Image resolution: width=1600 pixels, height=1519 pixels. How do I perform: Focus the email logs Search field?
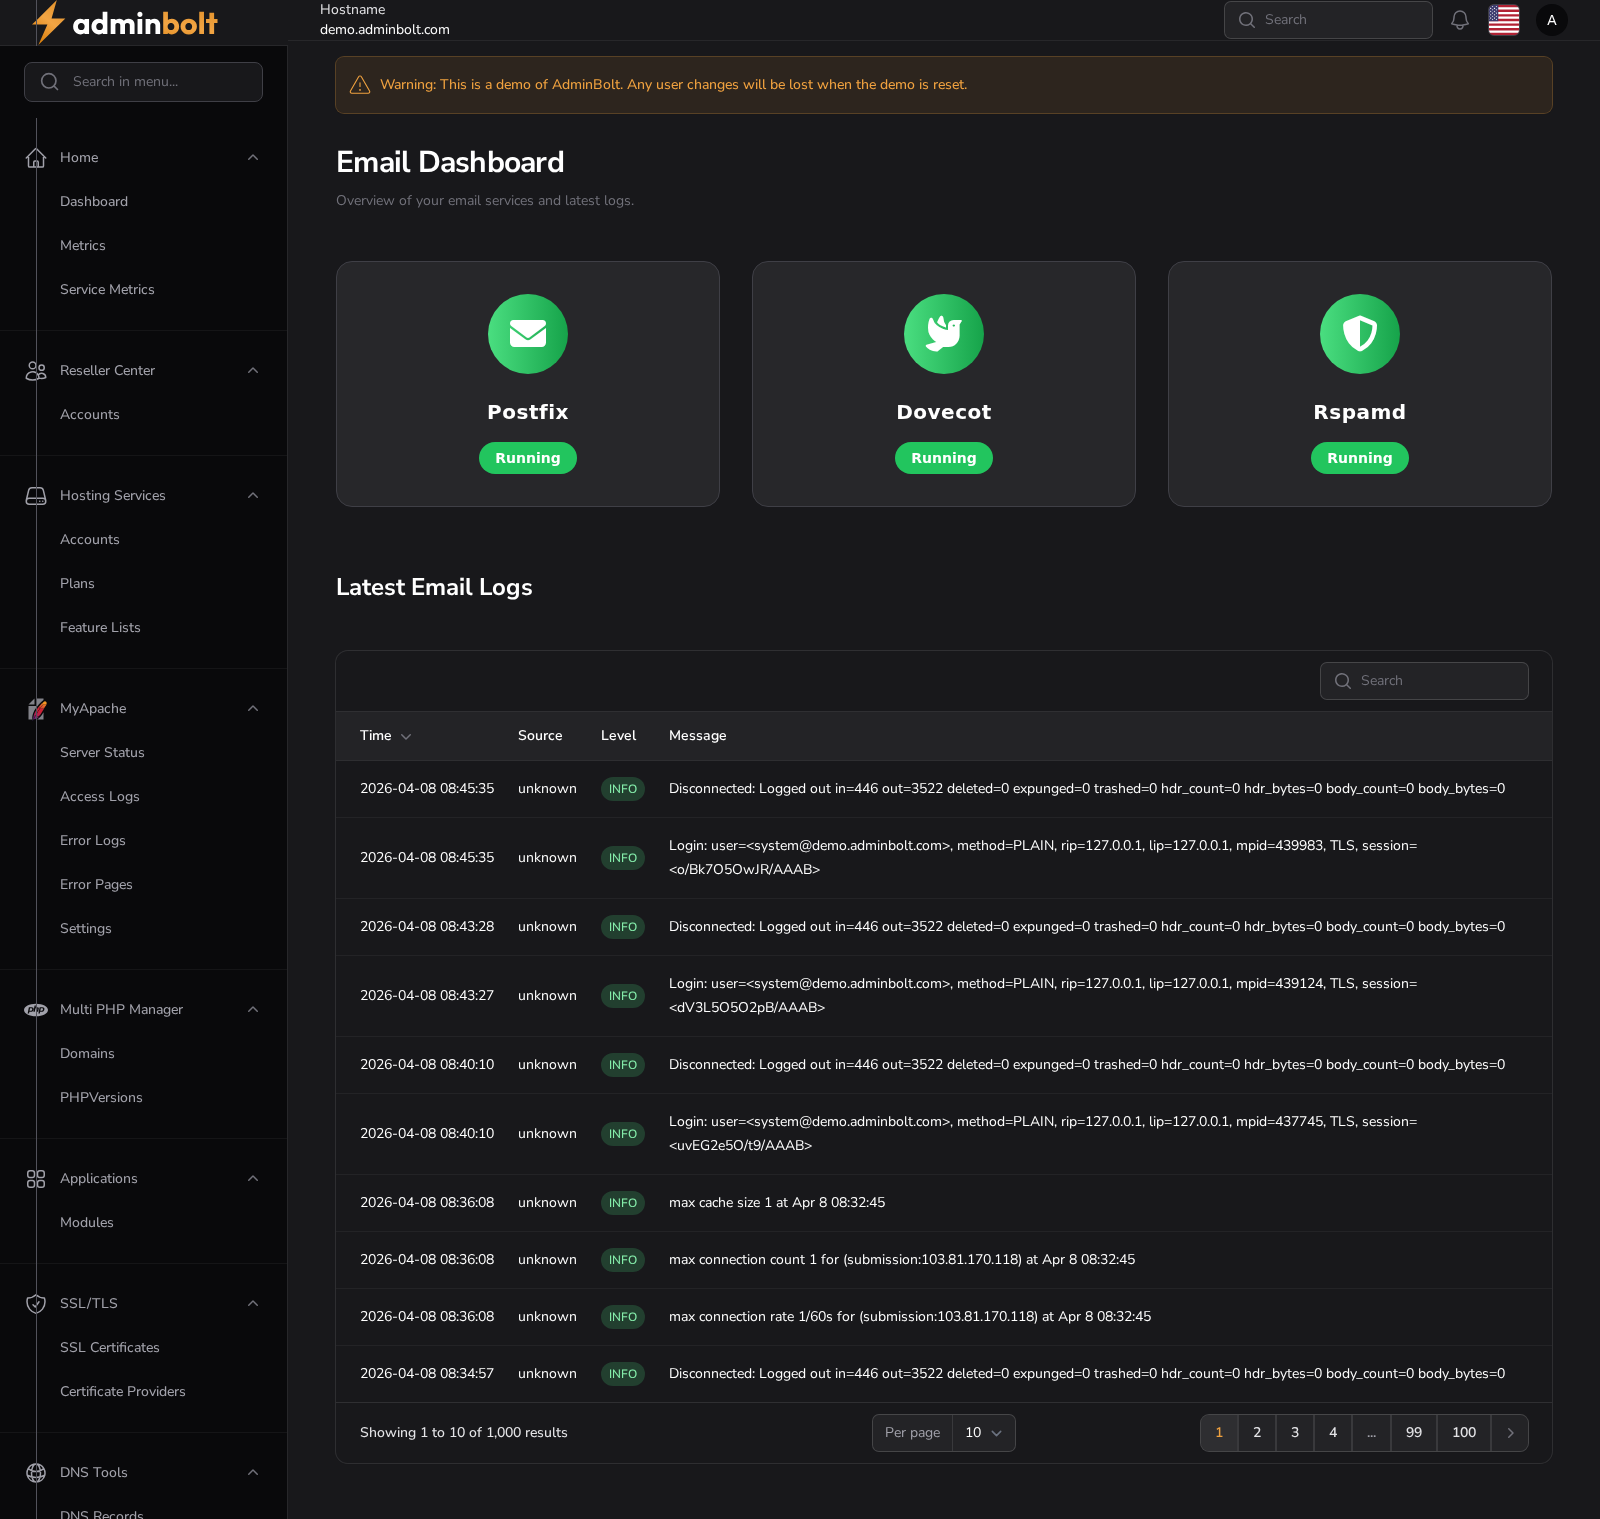click(1424, 681)
